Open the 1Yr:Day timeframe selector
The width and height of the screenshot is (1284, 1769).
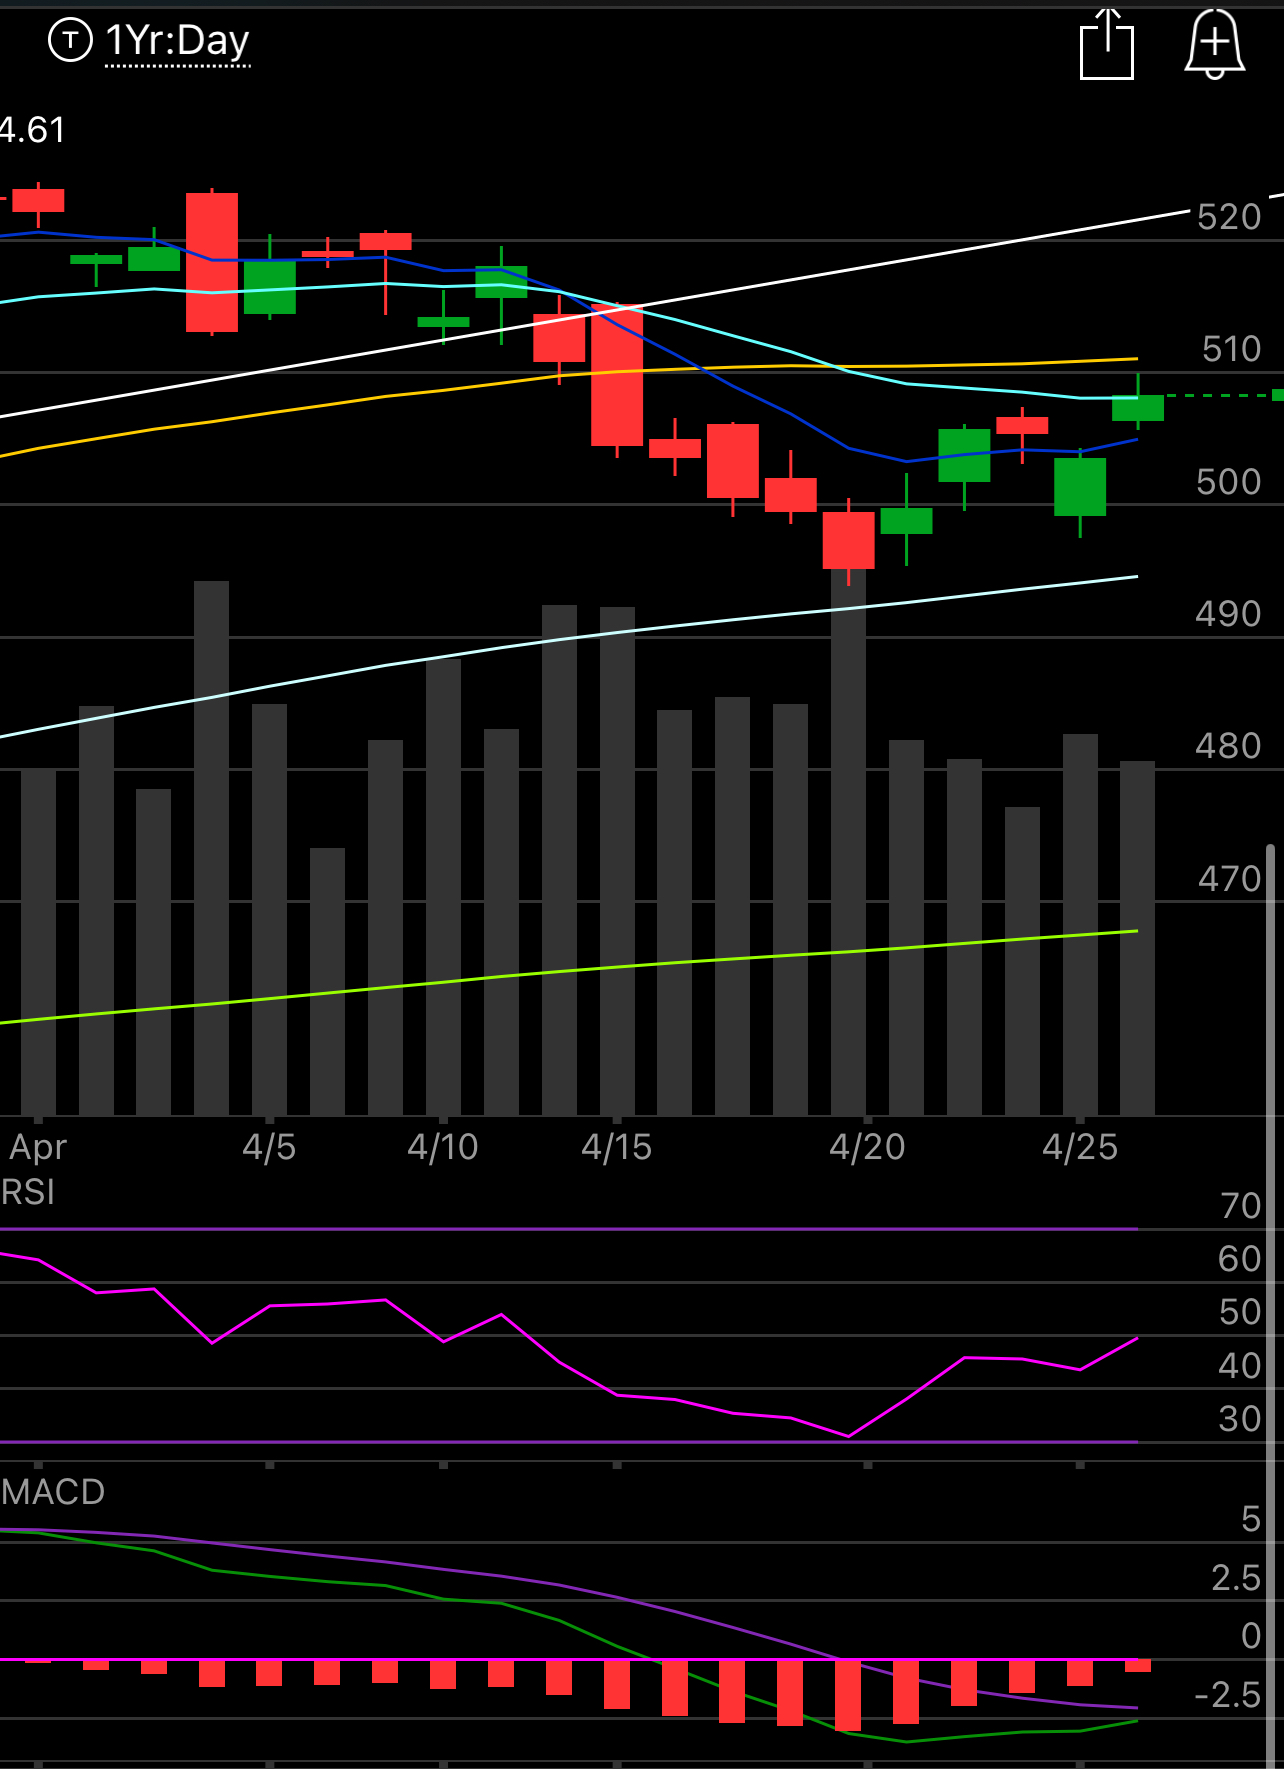[x=177, y=41]
